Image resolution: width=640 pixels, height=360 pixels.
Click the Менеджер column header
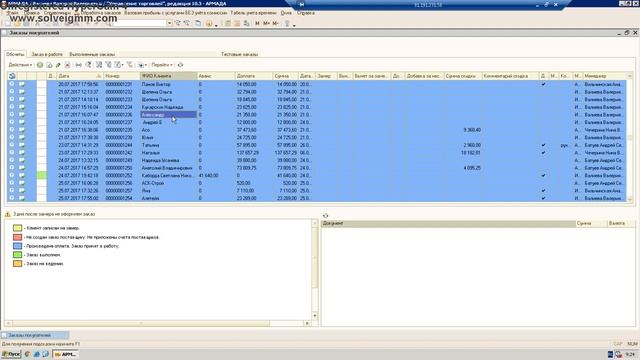click(604, 76)
